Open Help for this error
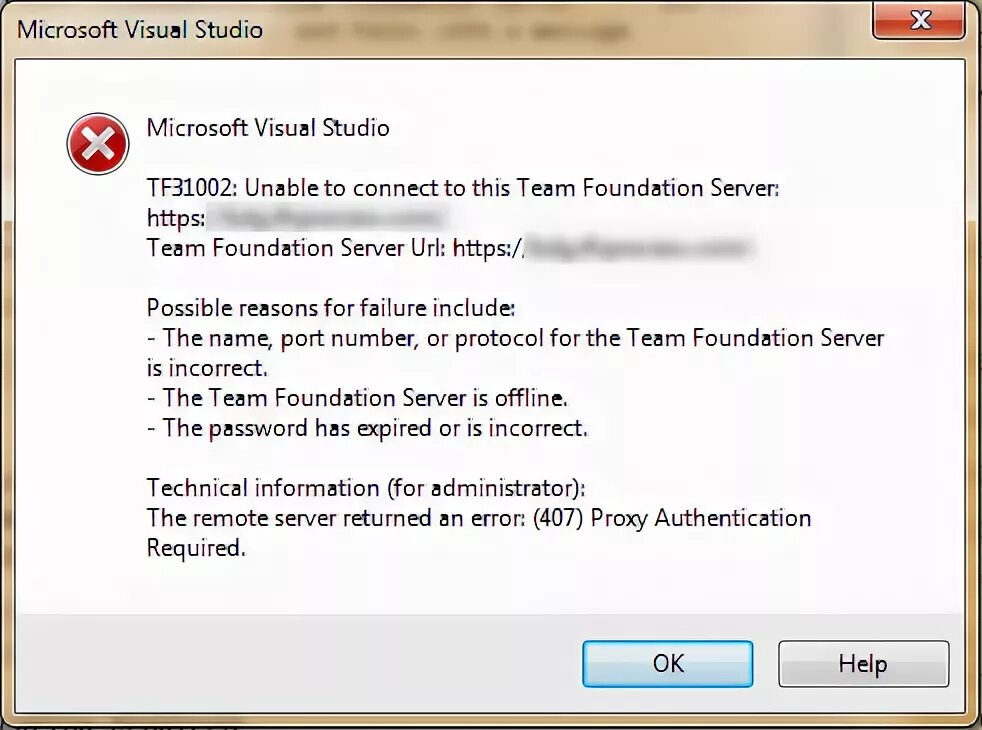The width and height of the screenshot is (982, 730). (862, 663)
